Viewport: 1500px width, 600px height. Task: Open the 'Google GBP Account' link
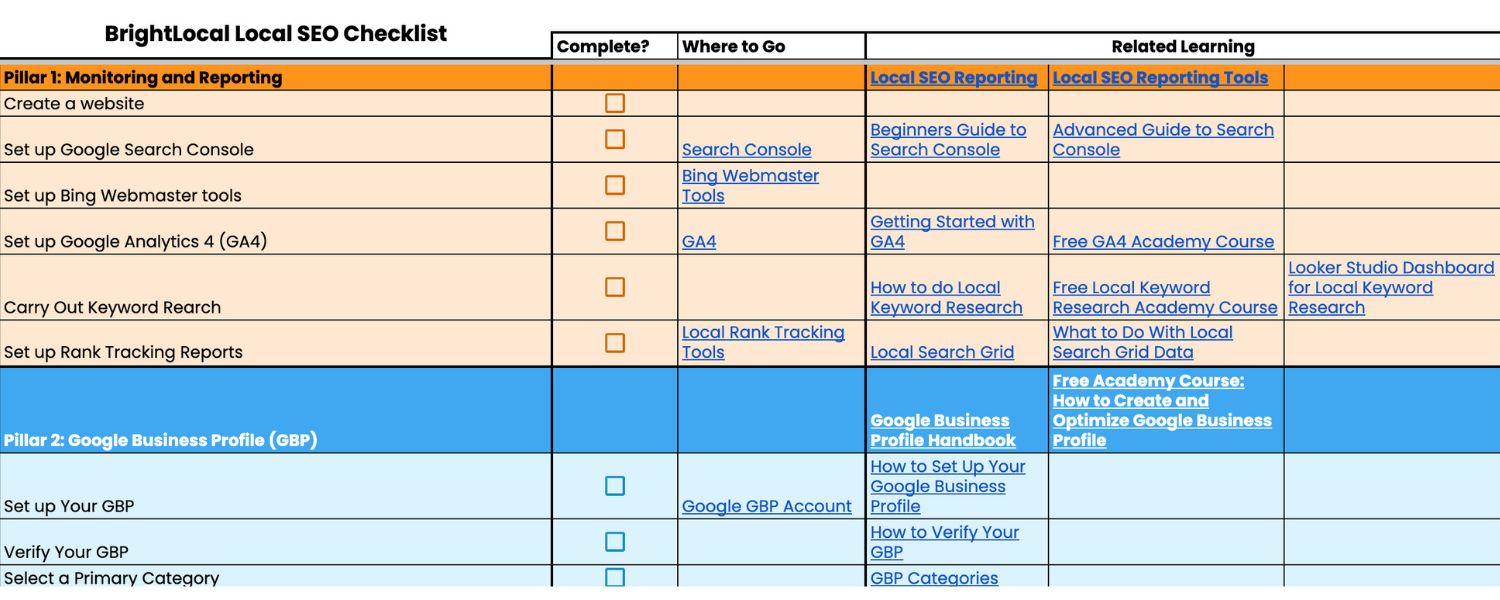[766, 506]
